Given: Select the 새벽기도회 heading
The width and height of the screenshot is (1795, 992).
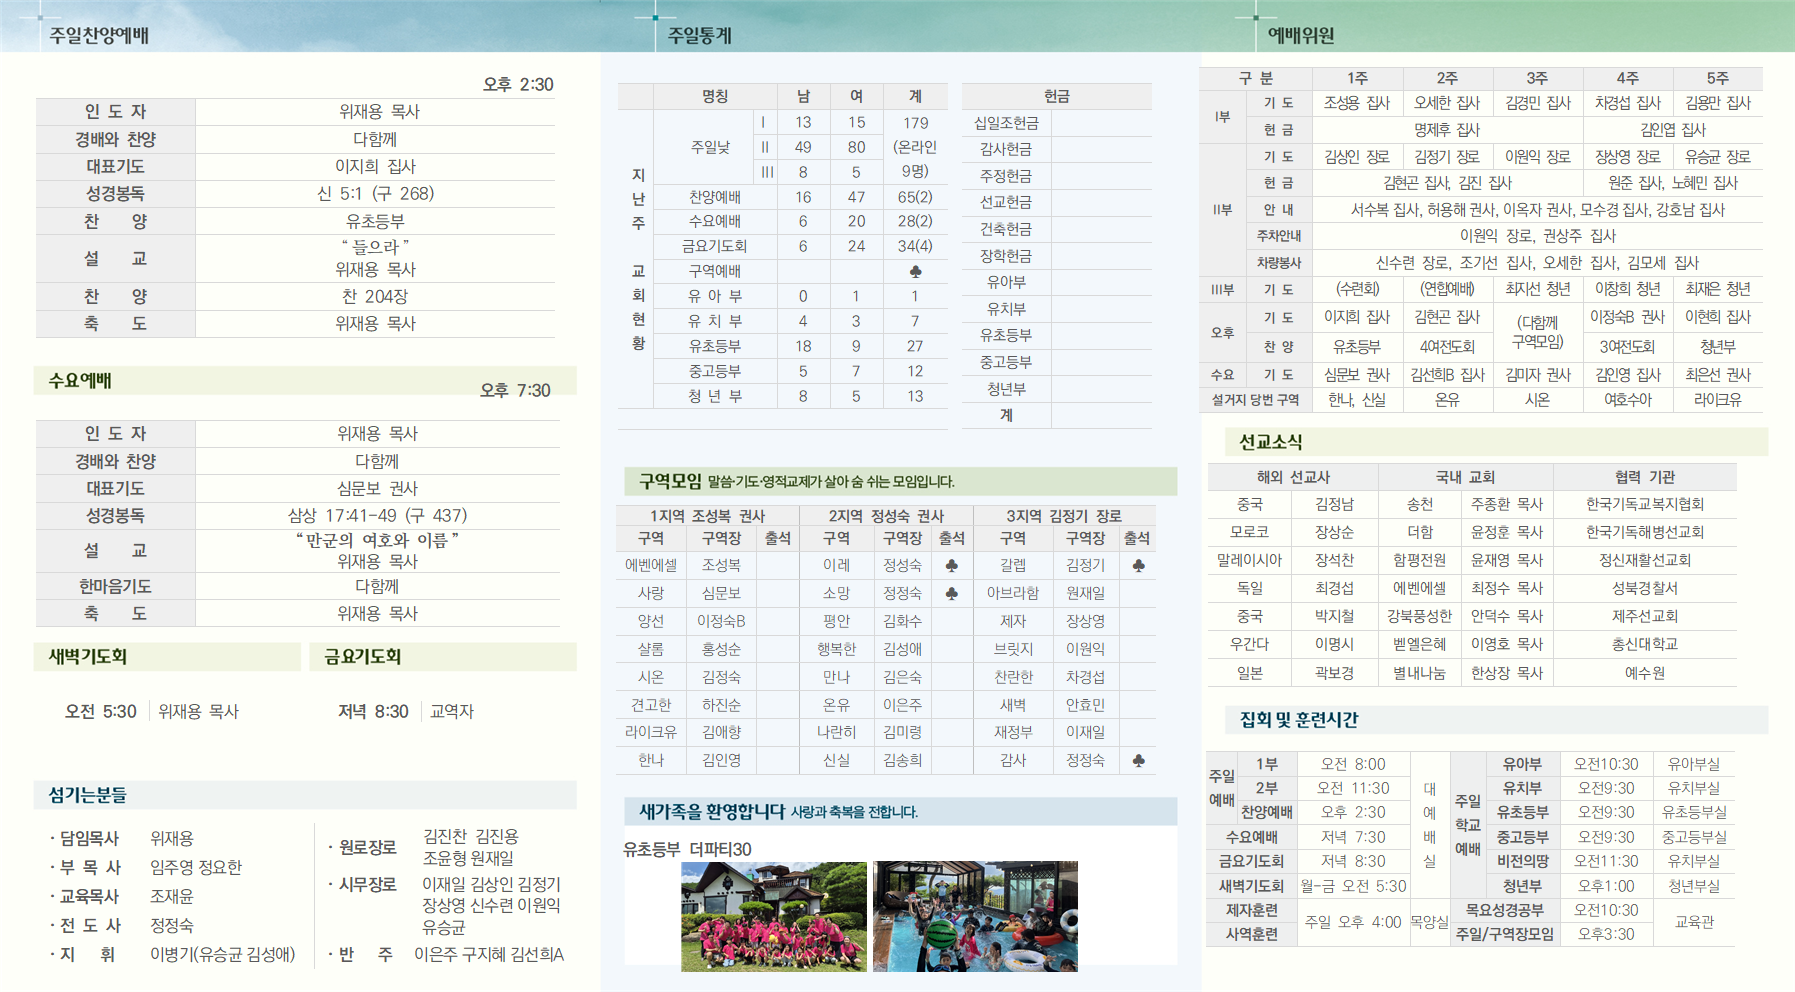Looking at the screenshot, I should 88,657.
